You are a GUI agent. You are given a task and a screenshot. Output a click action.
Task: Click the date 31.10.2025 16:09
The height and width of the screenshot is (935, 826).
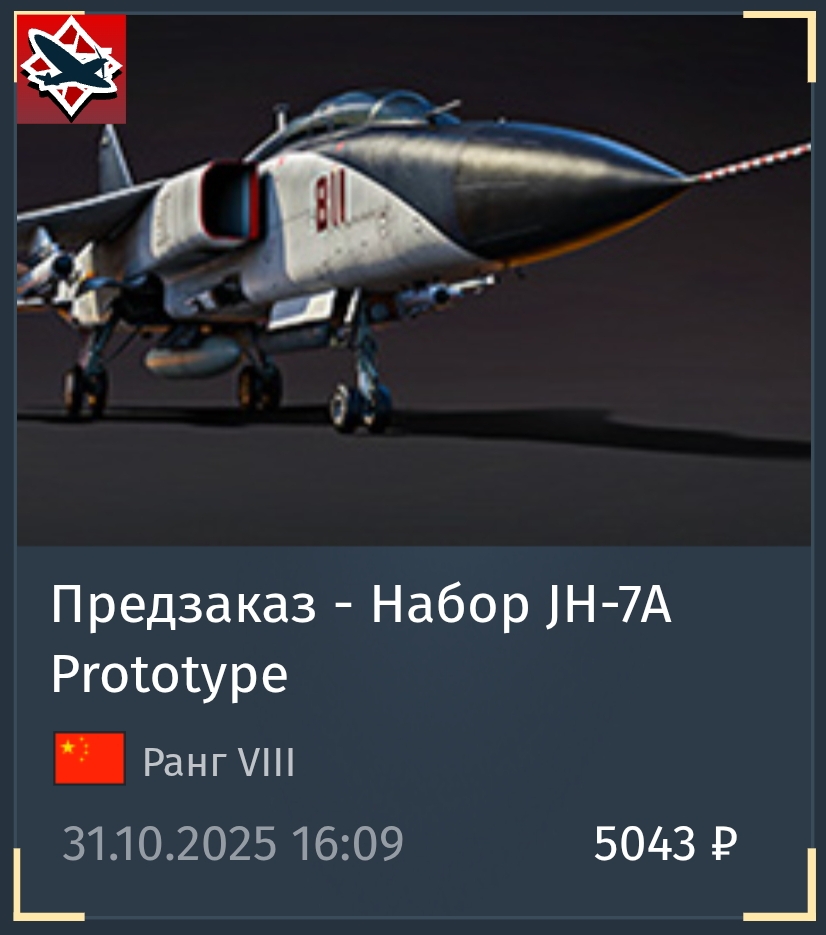click(233, 843)
